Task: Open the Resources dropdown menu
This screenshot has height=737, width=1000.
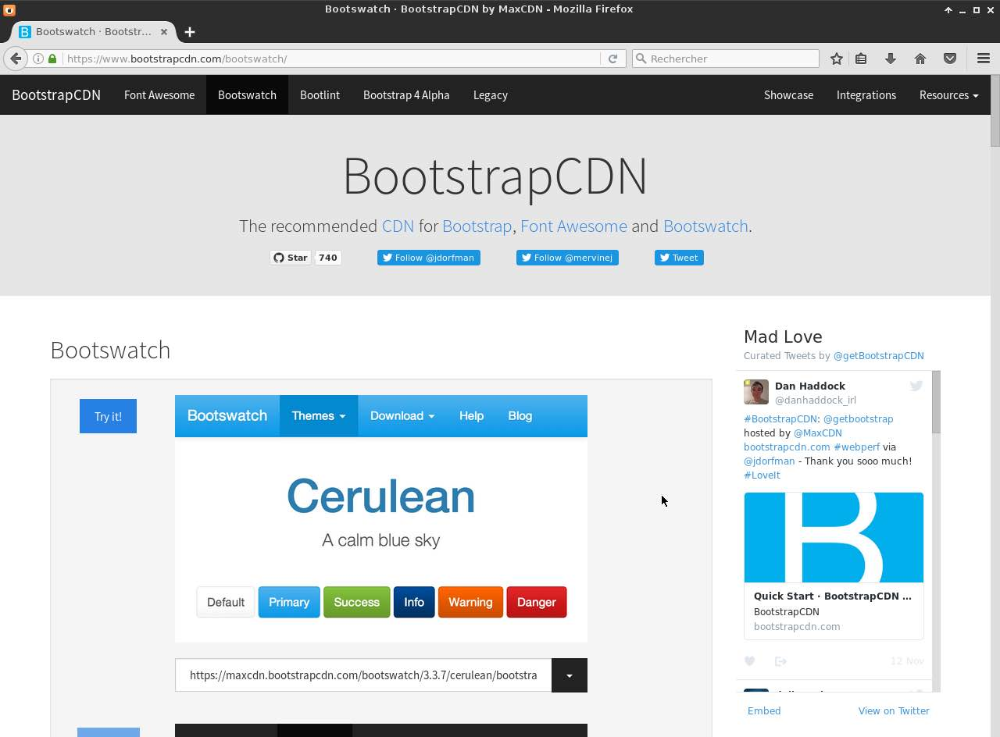Action: (947, 95)
